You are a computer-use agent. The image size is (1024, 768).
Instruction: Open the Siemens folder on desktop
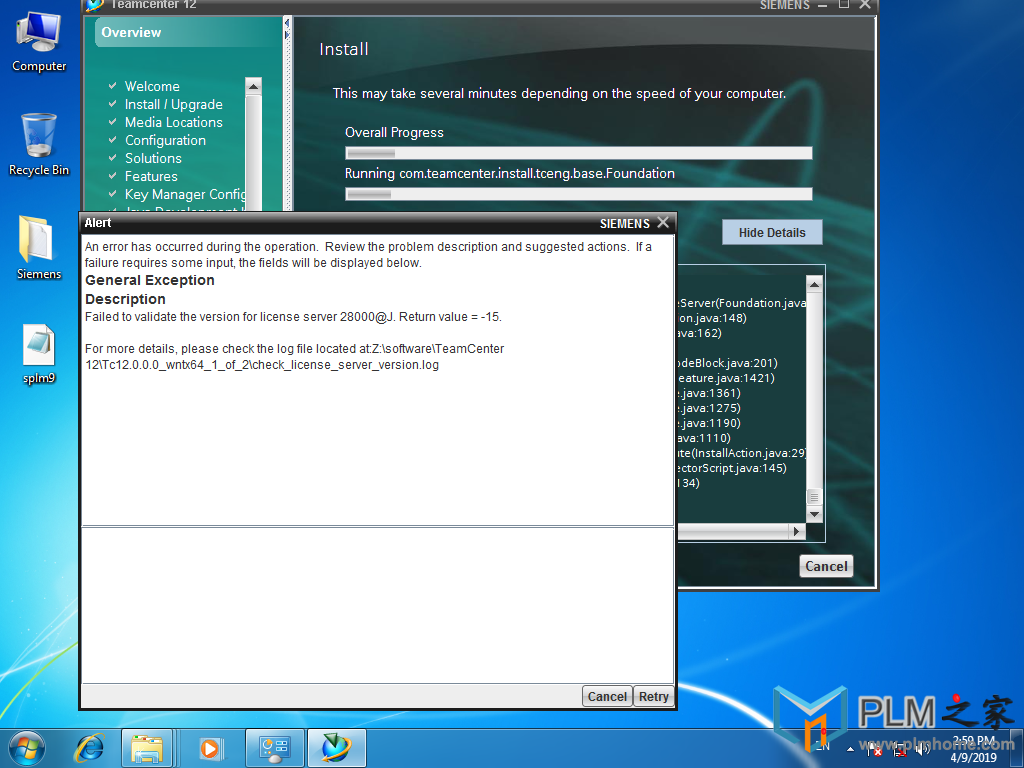[x=39, y=248]
